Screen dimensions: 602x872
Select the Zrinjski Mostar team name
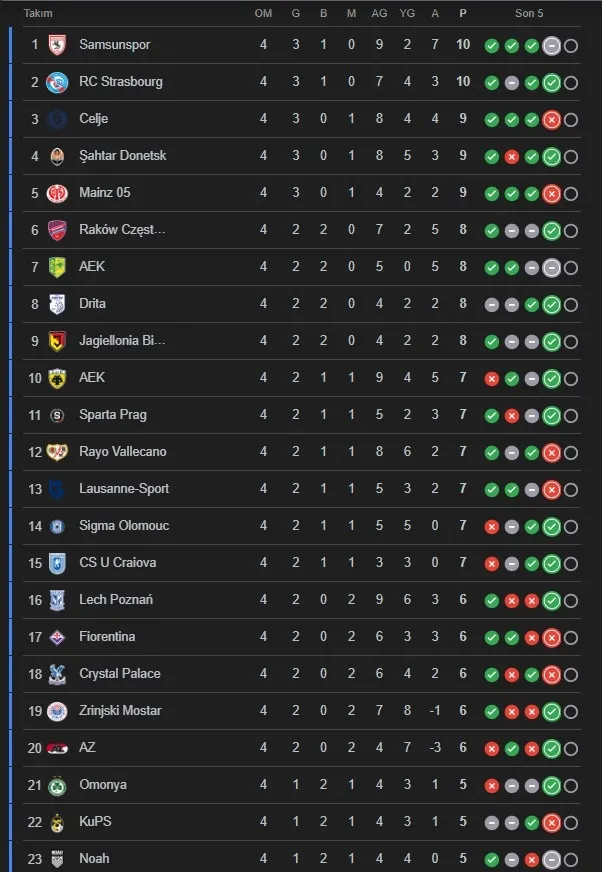pos(120,711)
